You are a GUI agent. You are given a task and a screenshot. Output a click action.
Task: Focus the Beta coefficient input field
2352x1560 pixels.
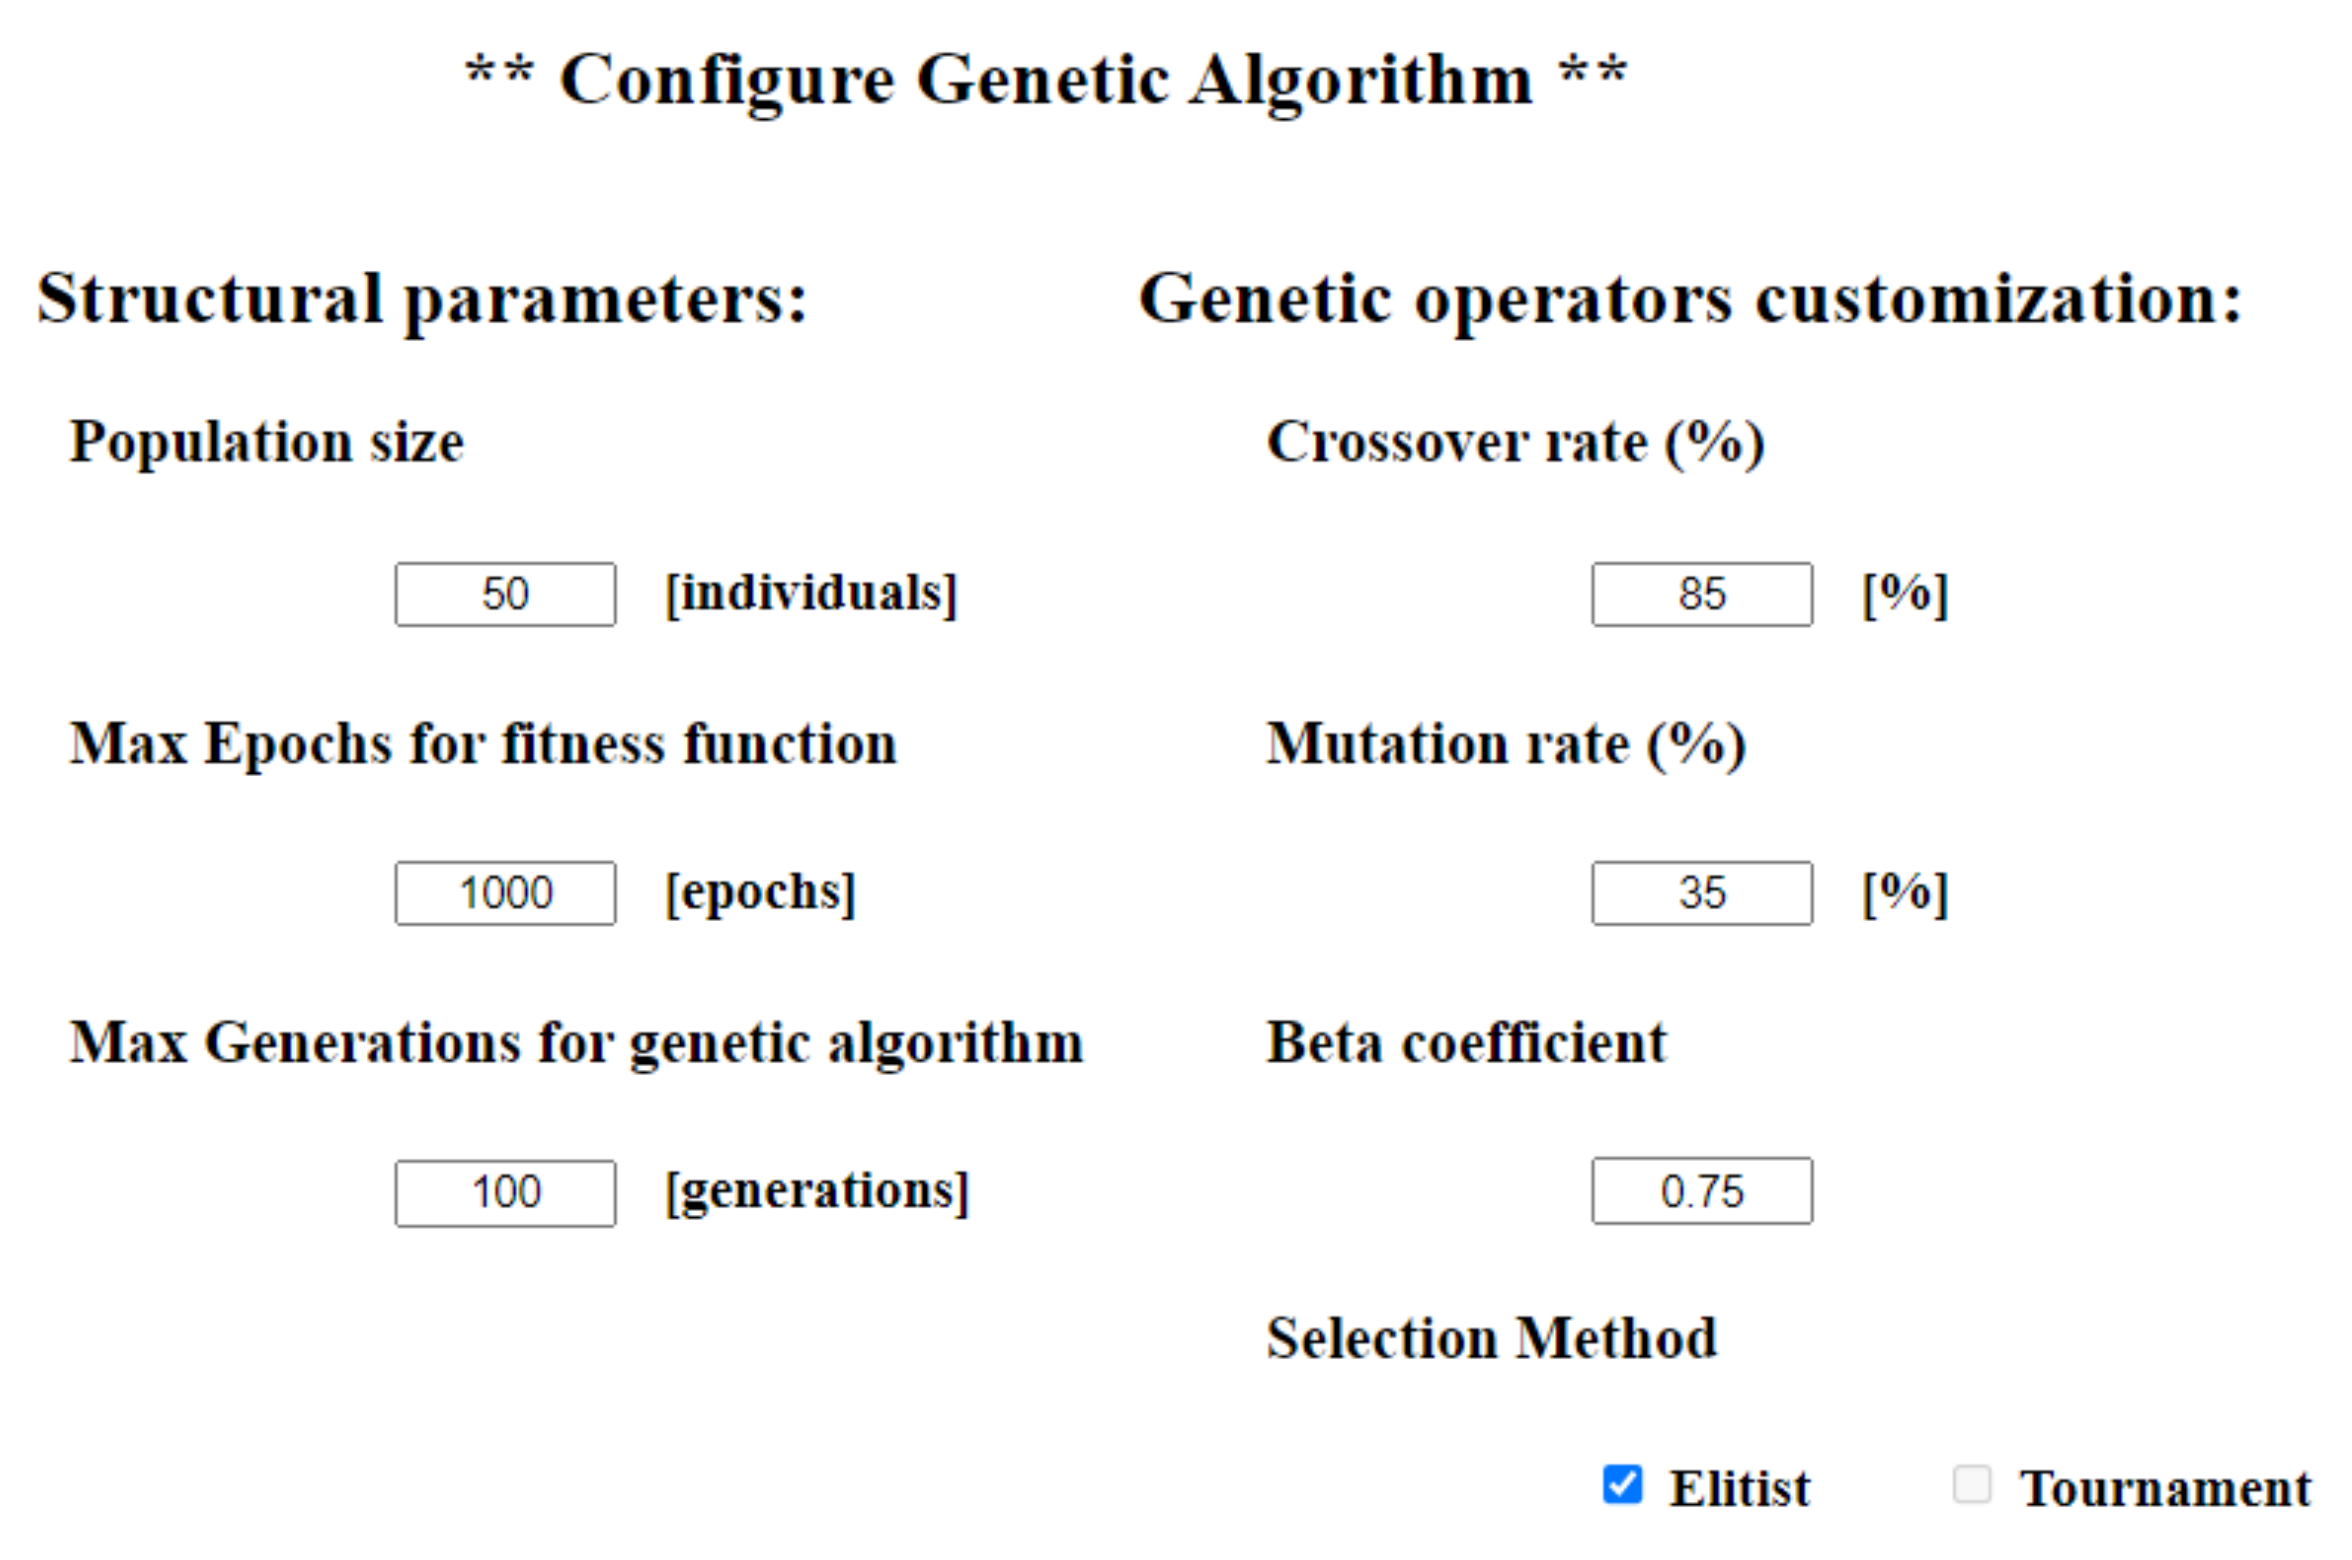click(1701, 1190)
